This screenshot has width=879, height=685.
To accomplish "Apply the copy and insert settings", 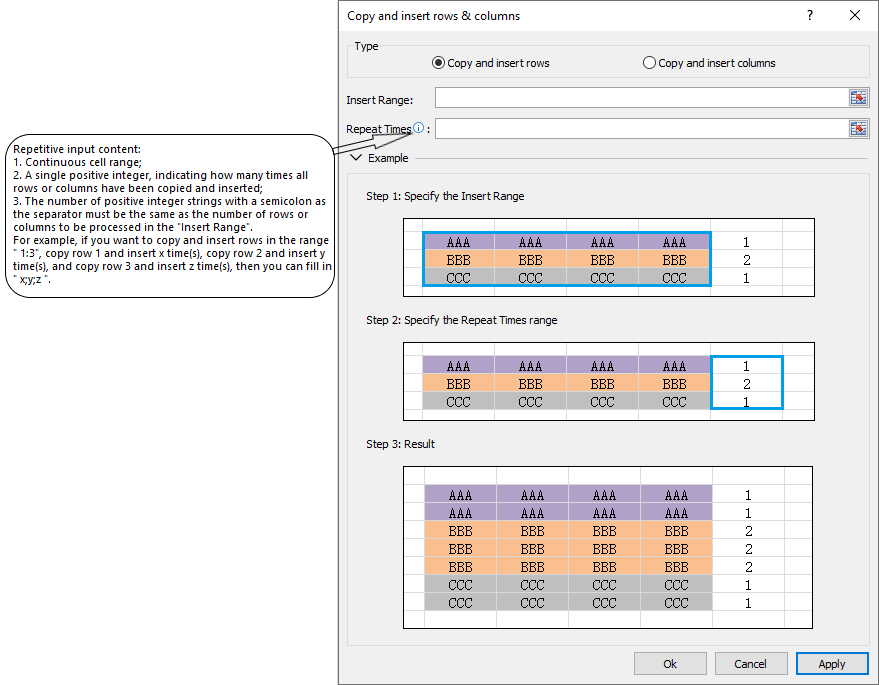I will 832,663.
